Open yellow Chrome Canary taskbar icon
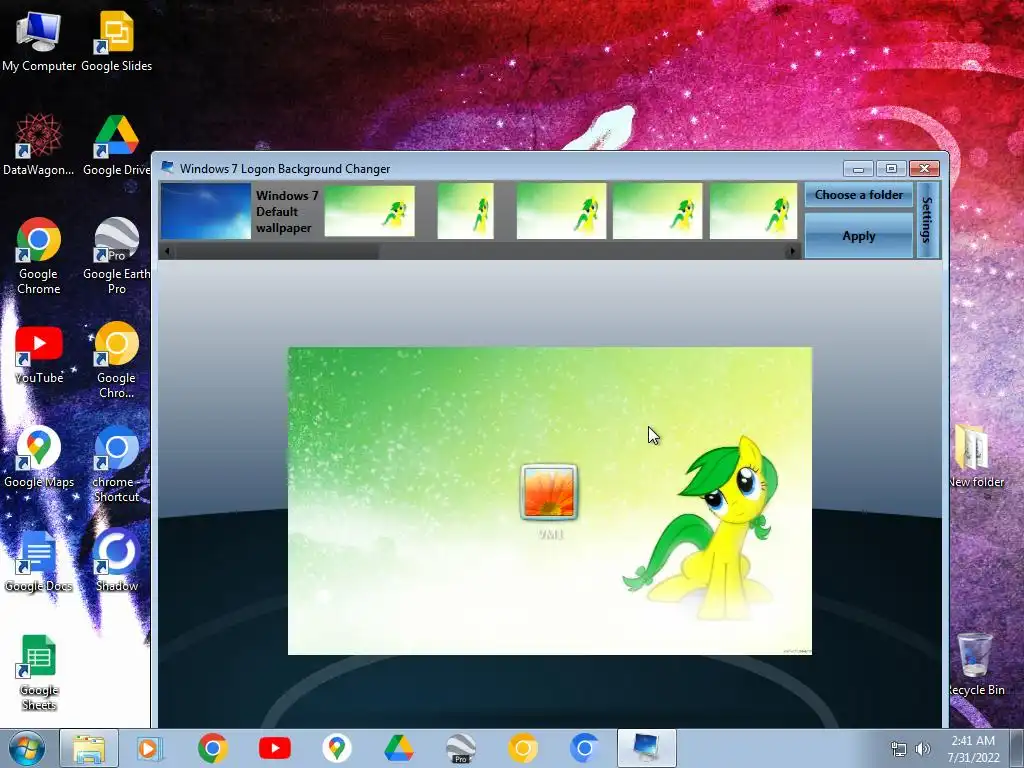Image resolution: width=1024 pixels, height=768 pixels. click(x=522, y=748)
